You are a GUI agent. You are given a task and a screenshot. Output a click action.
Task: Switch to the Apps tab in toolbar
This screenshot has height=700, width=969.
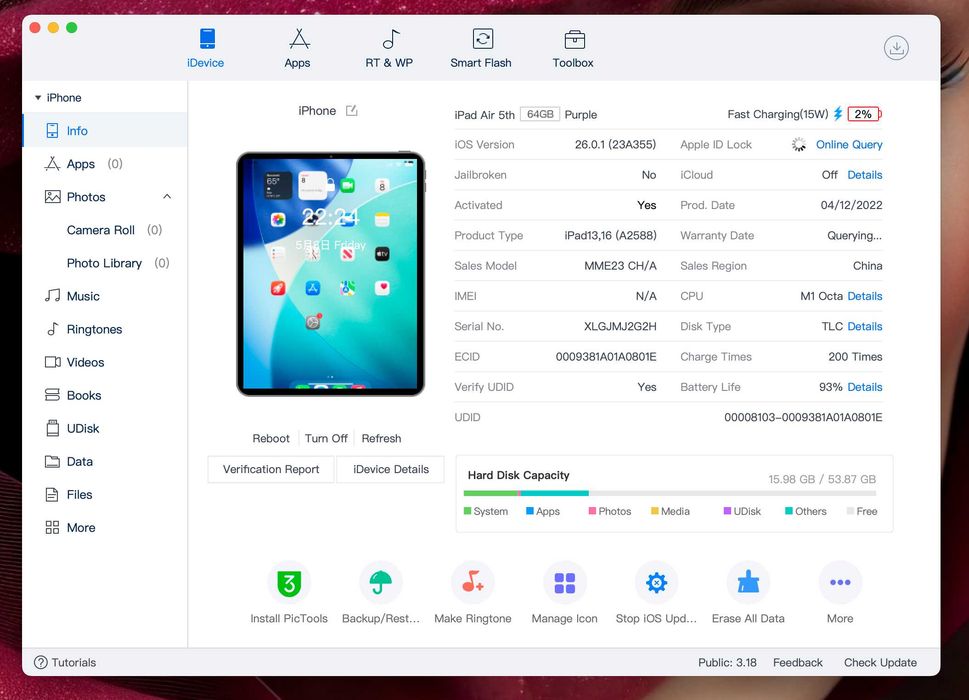tap(297, 48)
